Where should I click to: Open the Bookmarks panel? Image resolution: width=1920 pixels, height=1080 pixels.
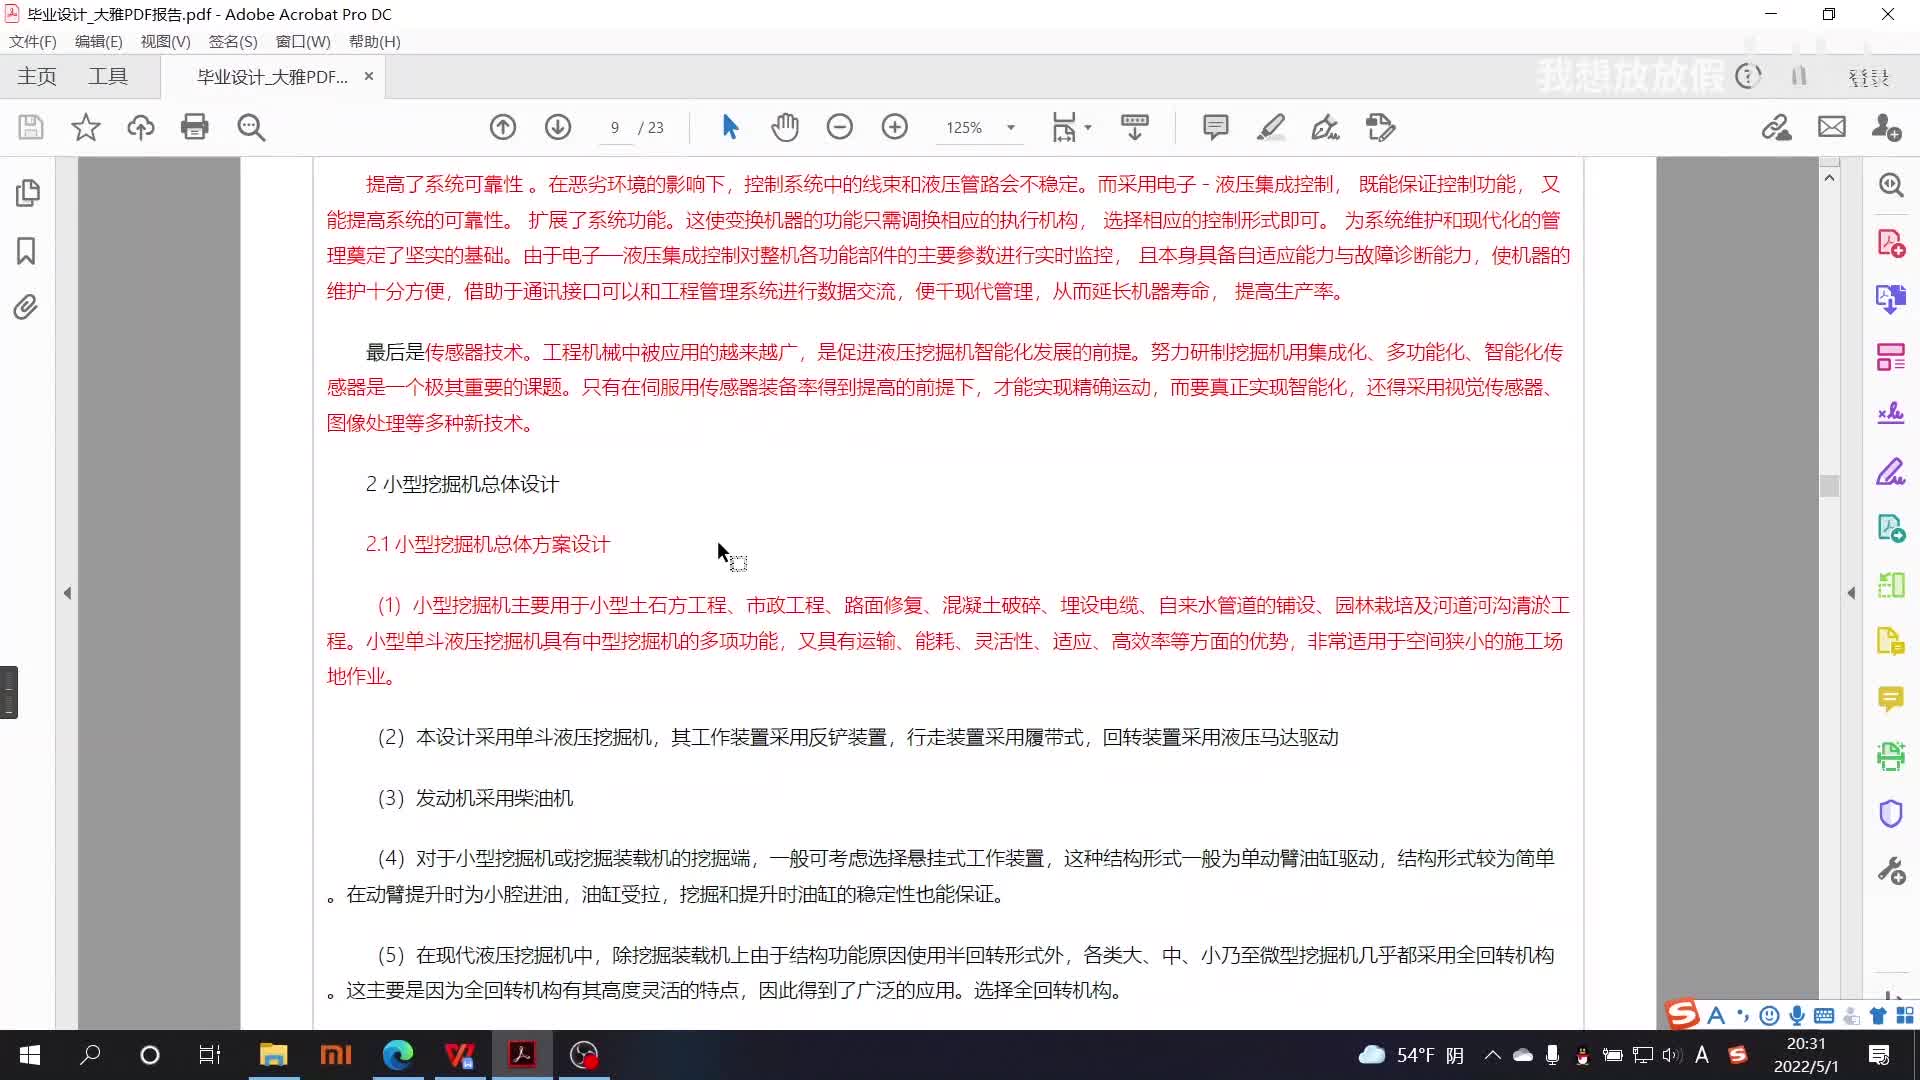[27, 250]
